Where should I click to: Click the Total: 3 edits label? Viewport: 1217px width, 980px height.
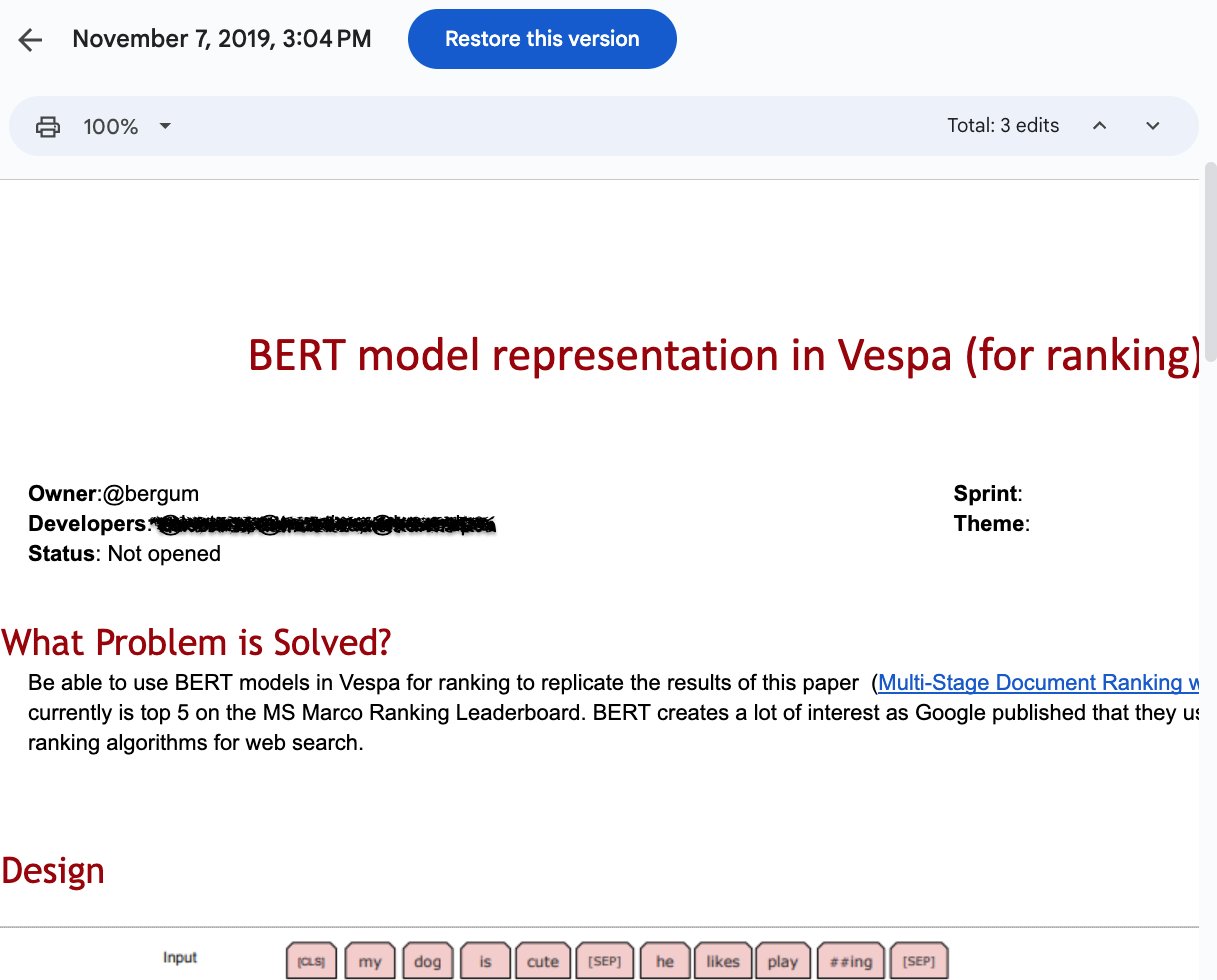[x=1003, y=126]
